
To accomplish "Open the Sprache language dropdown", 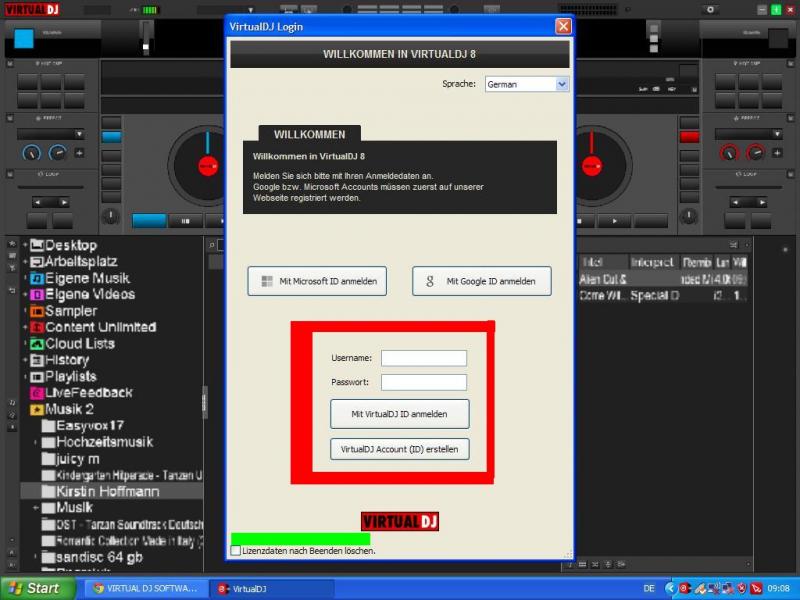I will pyautogui.click(x=527, y=85).
